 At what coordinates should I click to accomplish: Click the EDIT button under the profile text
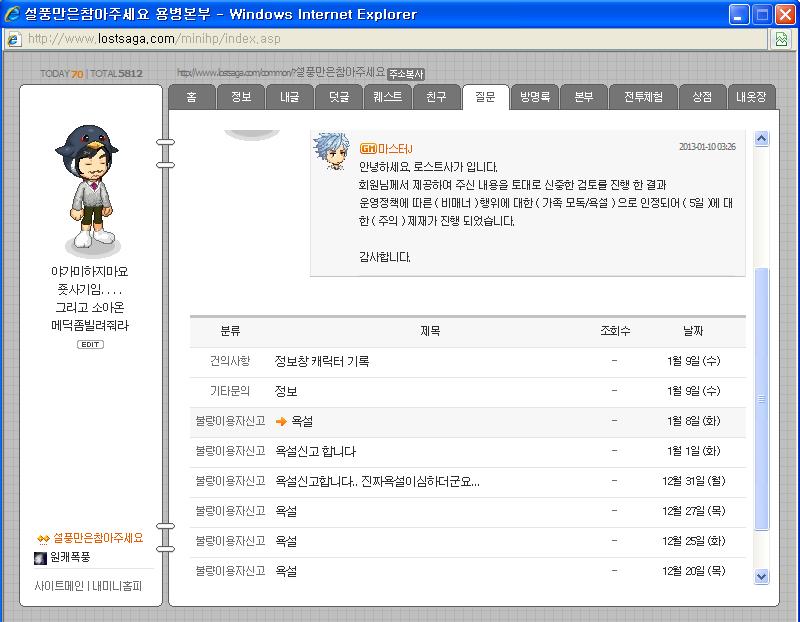tap(90, 344)
